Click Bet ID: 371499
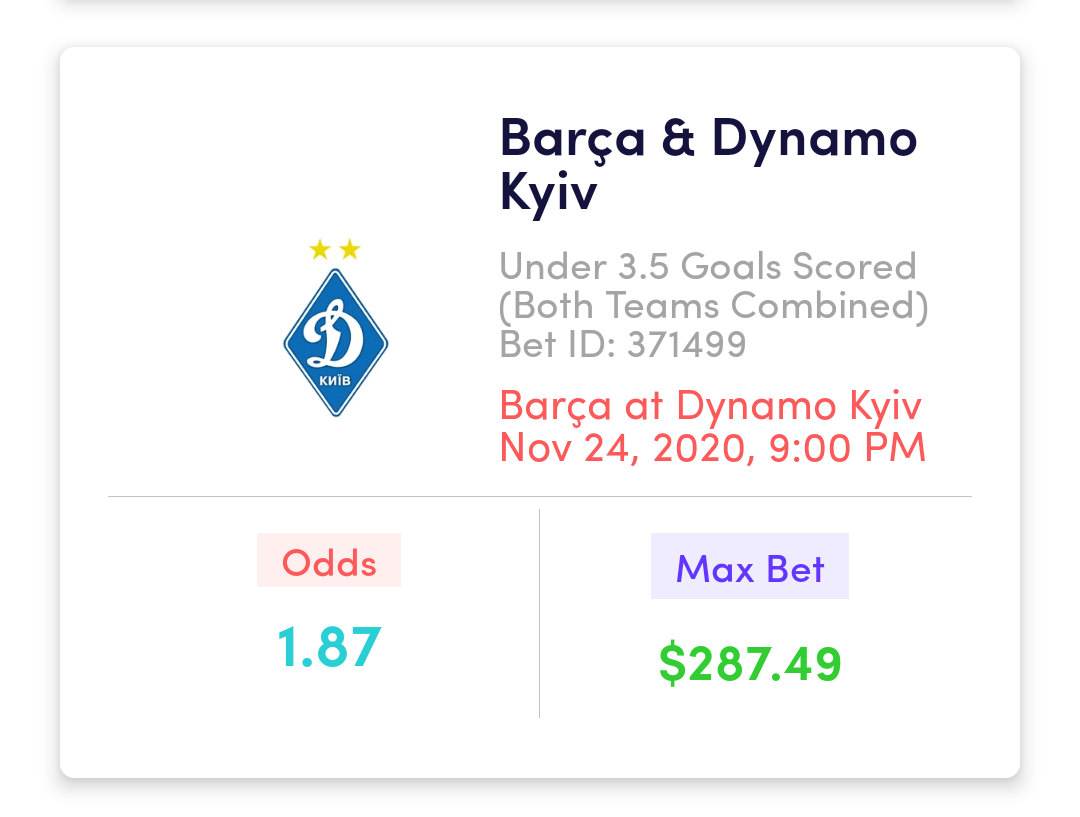Image resolution: width=1080 pixels, height=817 pixels. pyautogui.click(x=622, y=344)
